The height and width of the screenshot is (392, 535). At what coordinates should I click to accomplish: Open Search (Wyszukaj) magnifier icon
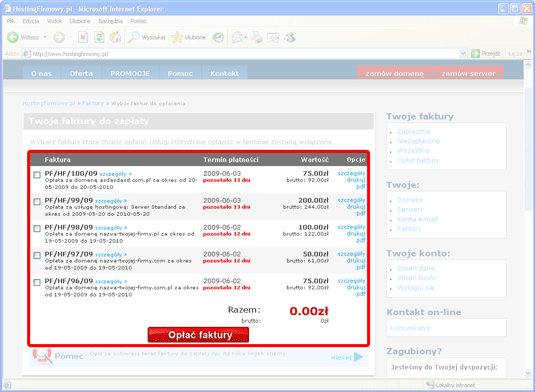point(133,37)
